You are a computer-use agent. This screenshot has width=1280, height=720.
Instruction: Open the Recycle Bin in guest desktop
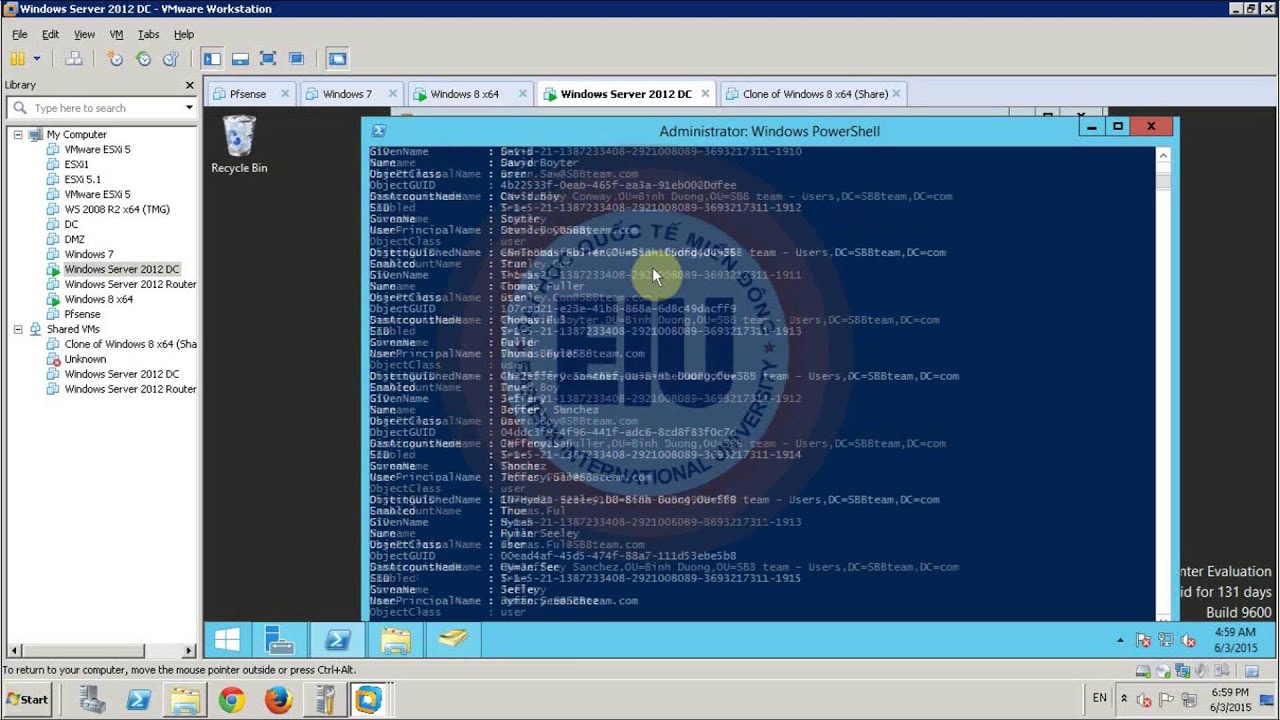click(x=239, y=145)
